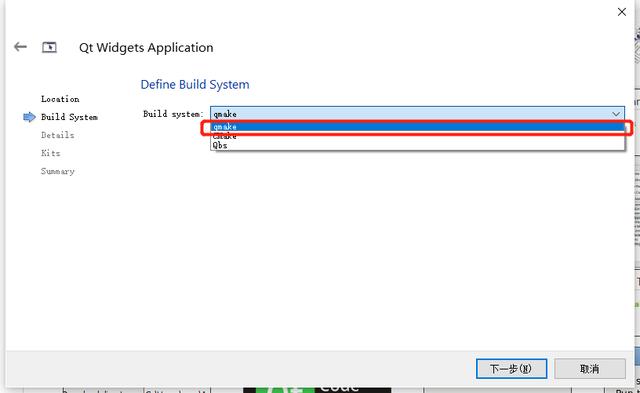Go to the Kits step in sidebar

[51, 153]
